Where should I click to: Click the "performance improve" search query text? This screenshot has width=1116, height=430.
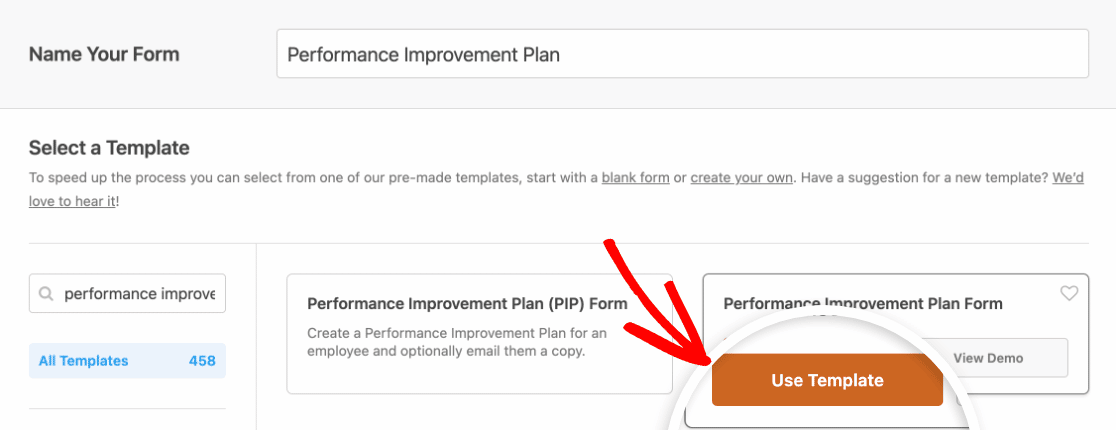pyautogui.click(x=140, y=294)
